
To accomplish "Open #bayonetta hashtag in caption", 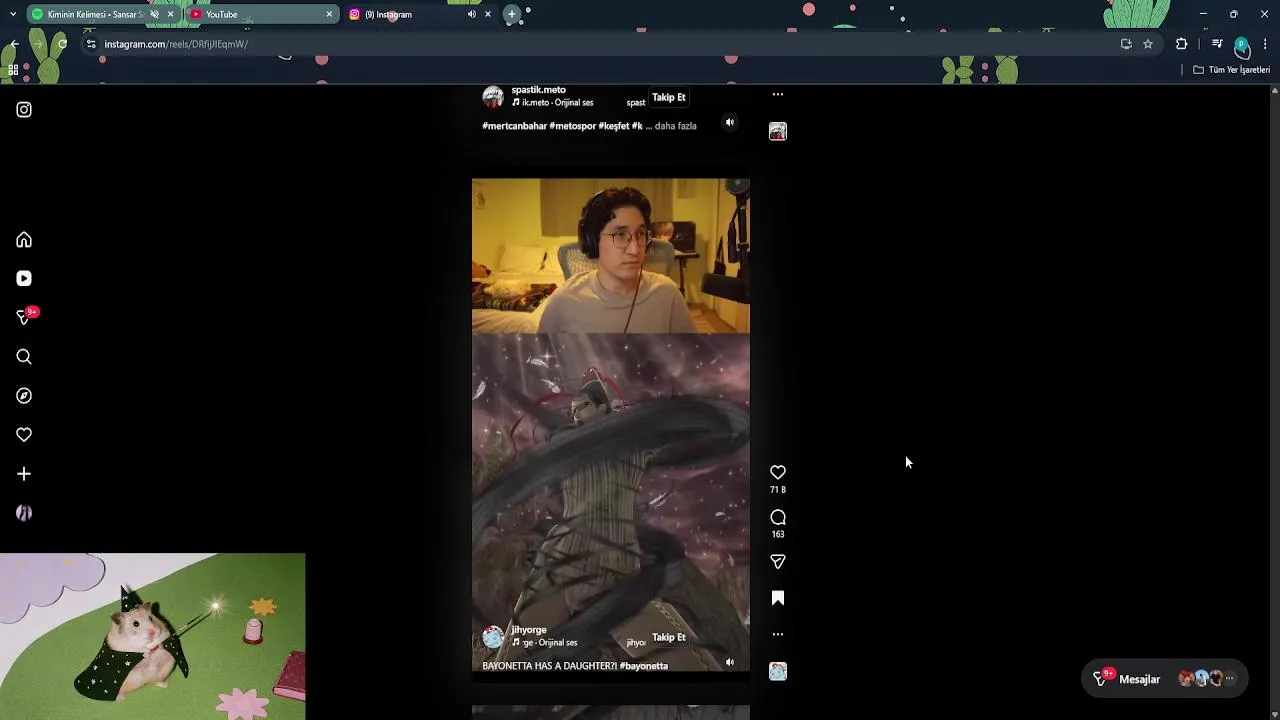I will coord(644,666).
